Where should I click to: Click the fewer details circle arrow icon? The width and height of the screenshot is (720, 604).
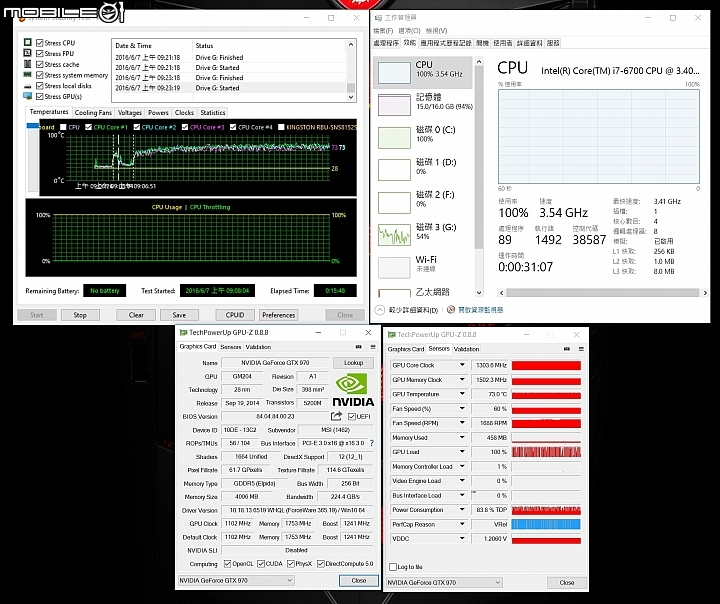379,310
